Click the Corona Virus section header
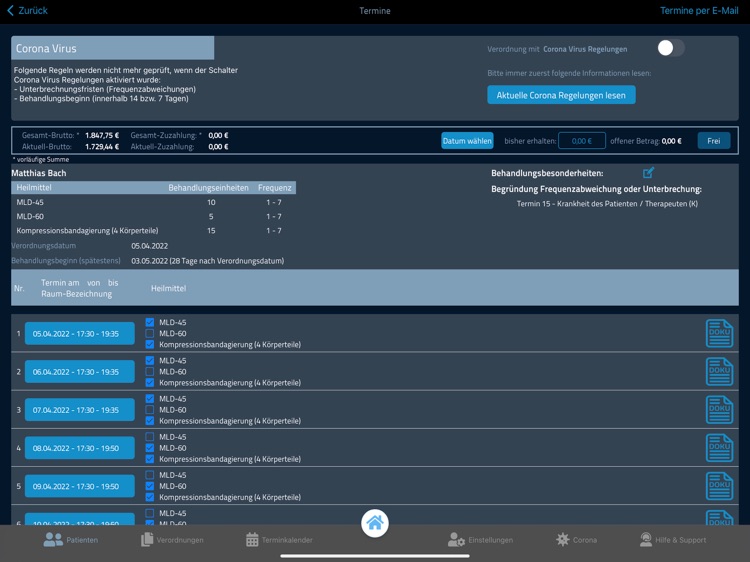This screenshot has width=750, height=562. (112, 48)
